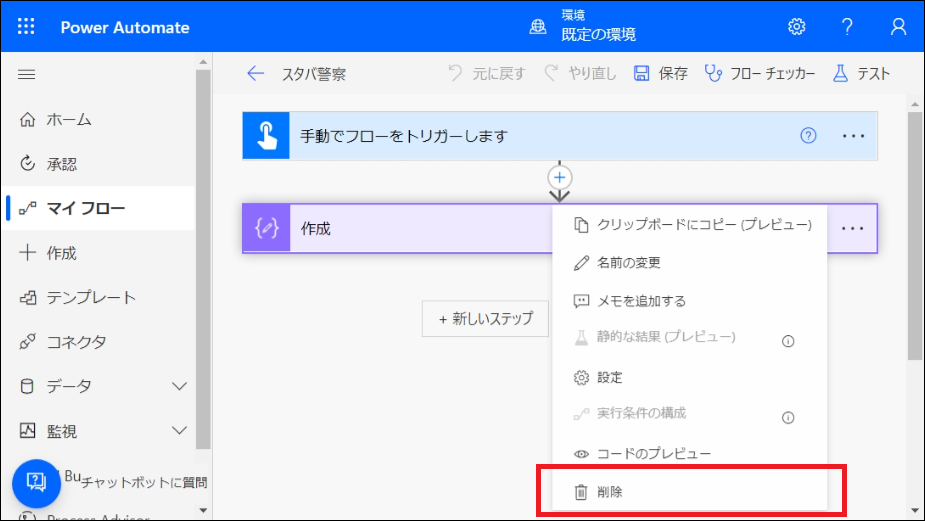Choose 設定 from the context menu

point(690,377)
